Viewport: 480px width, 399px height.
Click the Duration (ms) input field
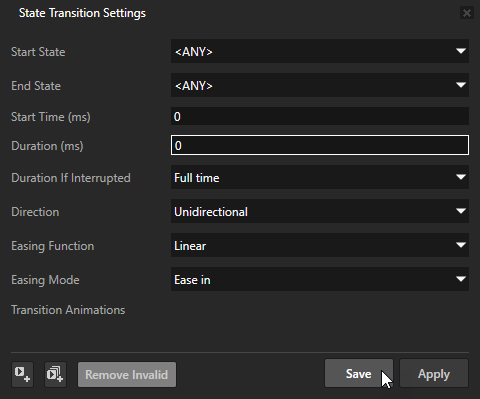[320, 145]
